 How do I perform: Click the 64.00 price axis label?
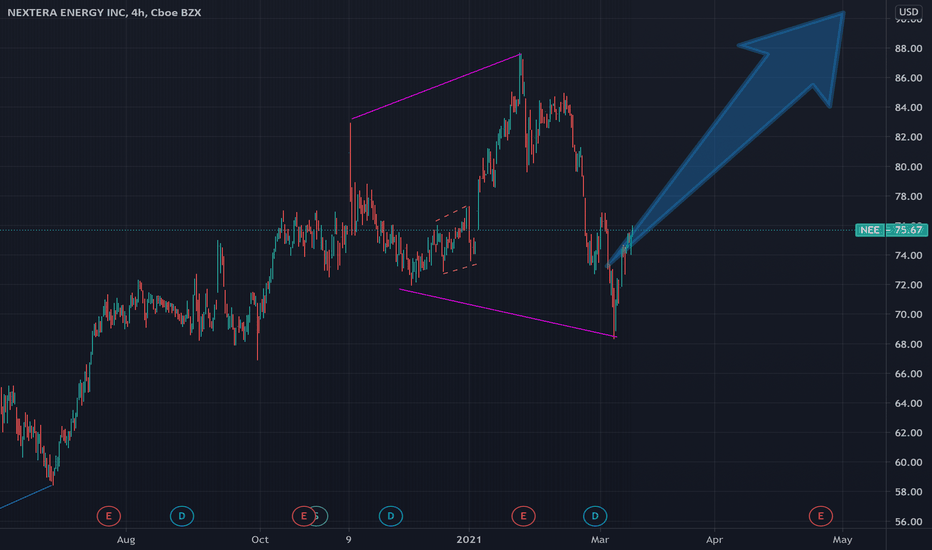click(x=909, y=403)
